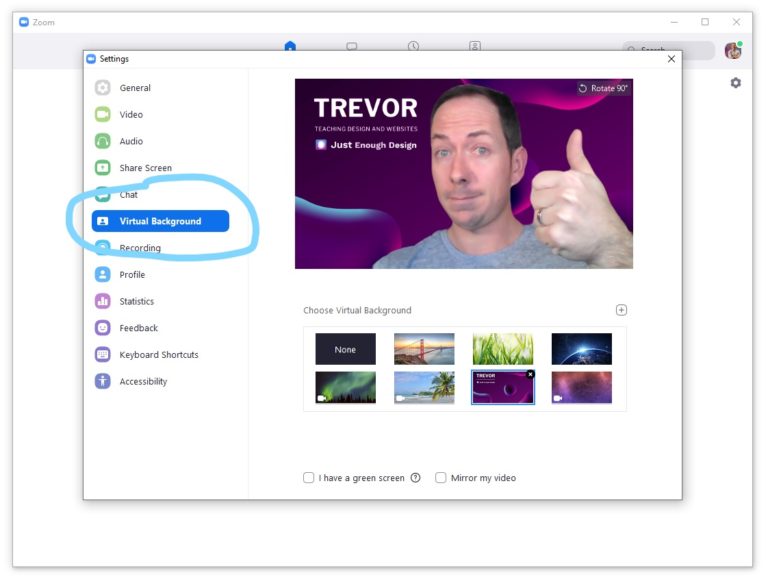
Task: Open Keyboard Shortcuts keyboard icon
Action: [102, 355]
